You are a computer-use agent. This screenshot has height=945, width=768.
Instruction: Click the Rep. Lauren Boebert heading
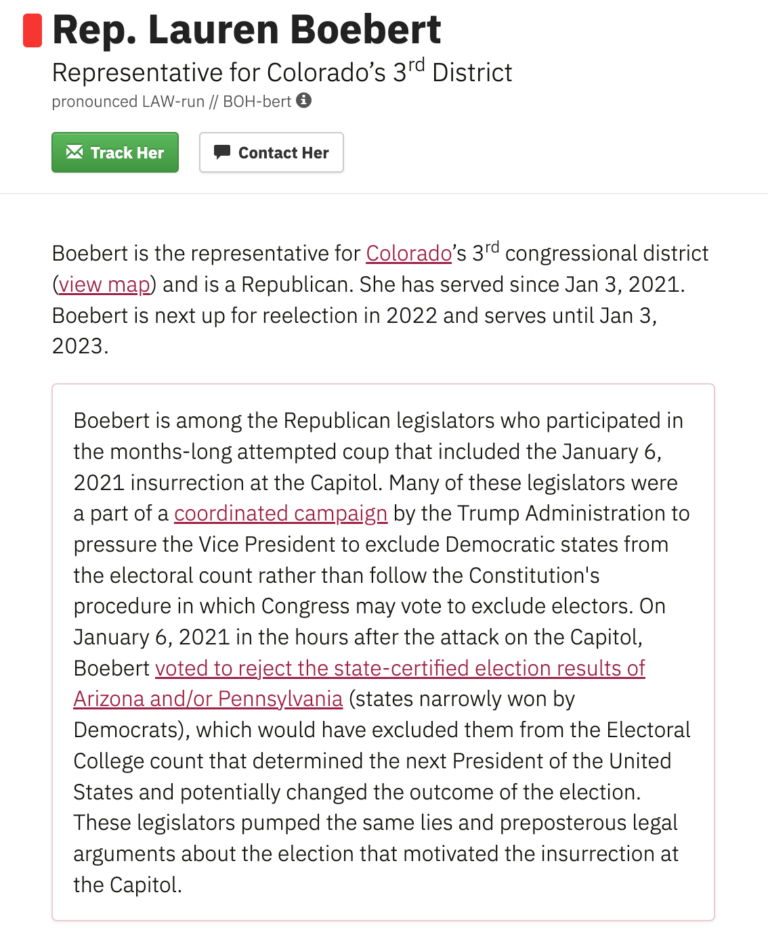(x=247, y=30)
